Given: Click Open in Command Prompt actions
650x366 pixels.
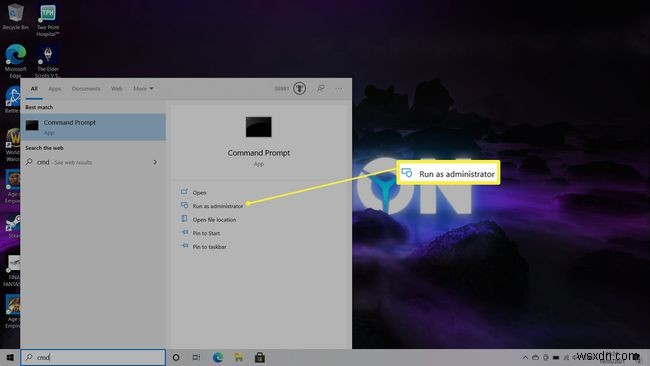Looking at the screenshot, I should point(199,192).
